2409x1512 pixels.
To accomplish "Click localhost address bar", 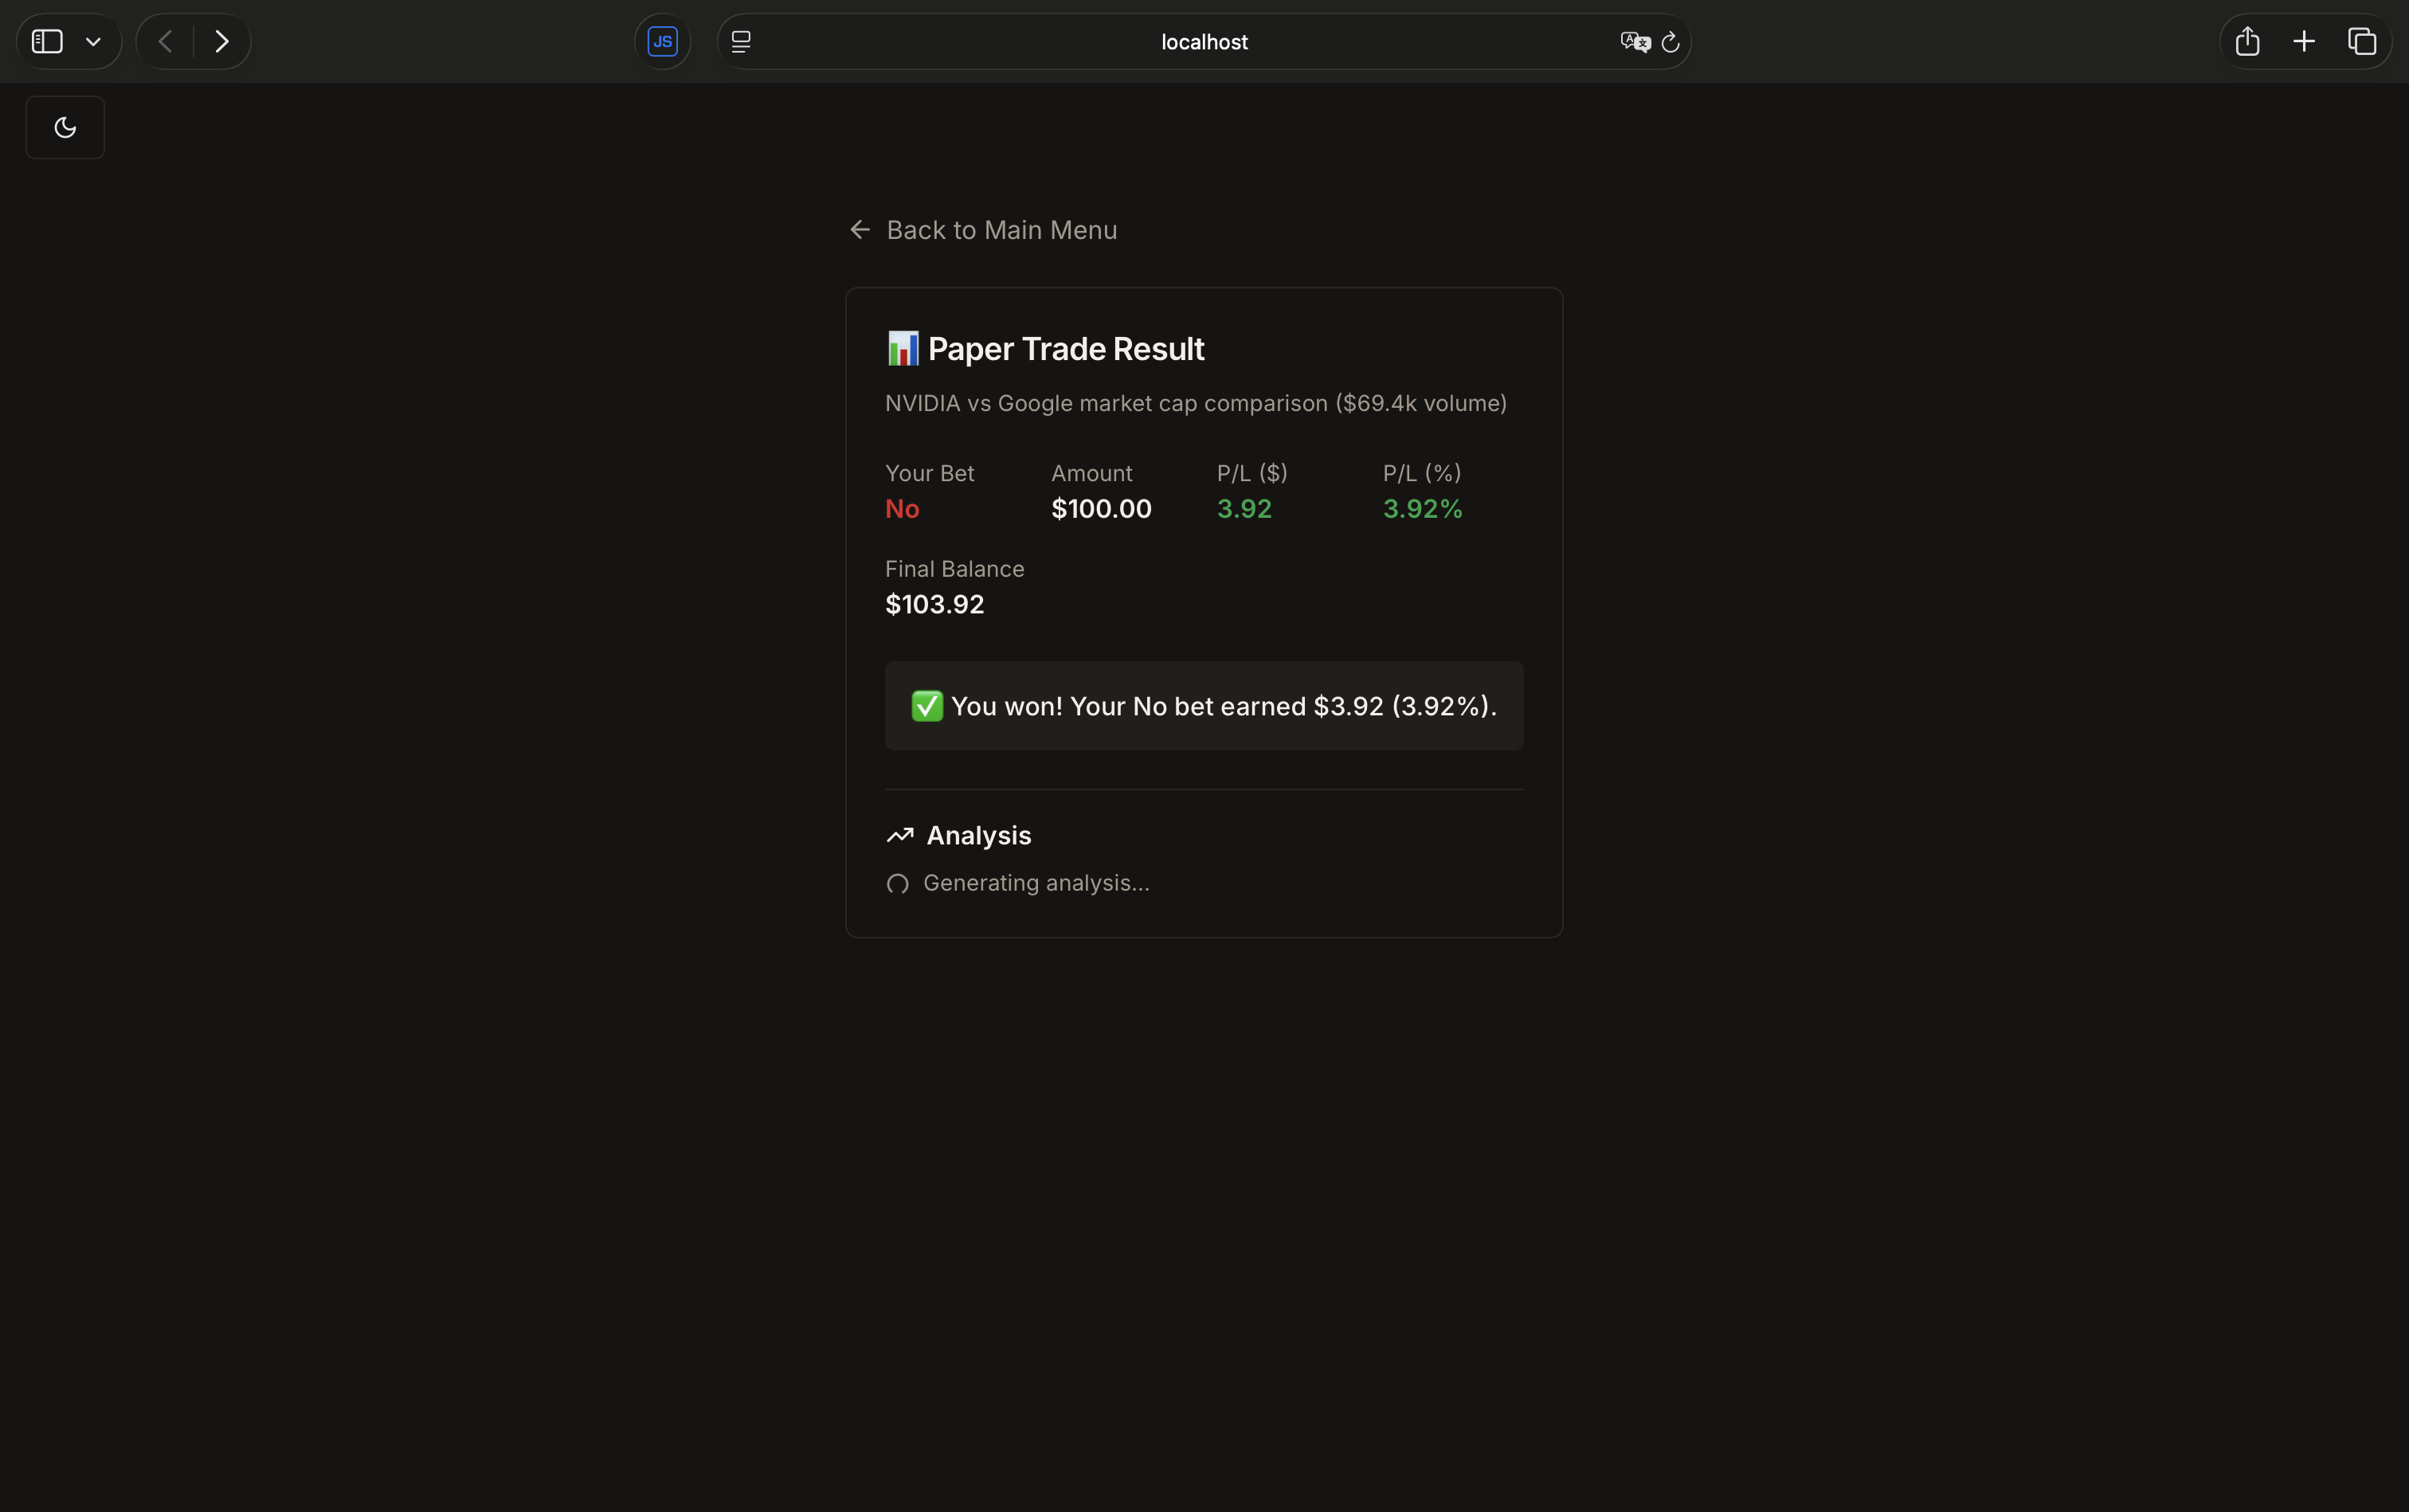I will 1203,42.
